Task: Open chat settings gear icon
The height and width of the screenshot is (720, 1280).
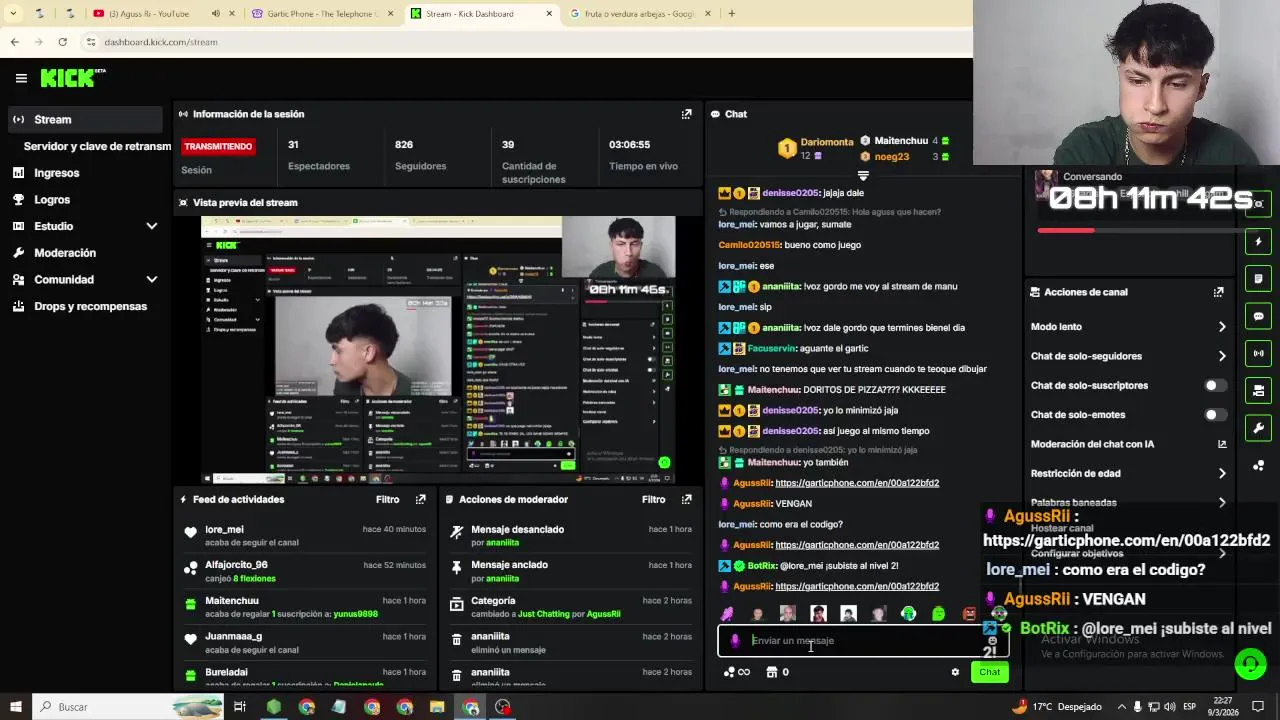Action: pos(955,672)
